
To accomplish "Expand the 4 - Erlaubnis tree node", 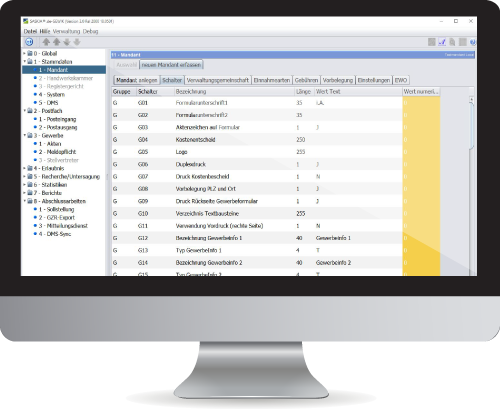I will coord(24,168).
